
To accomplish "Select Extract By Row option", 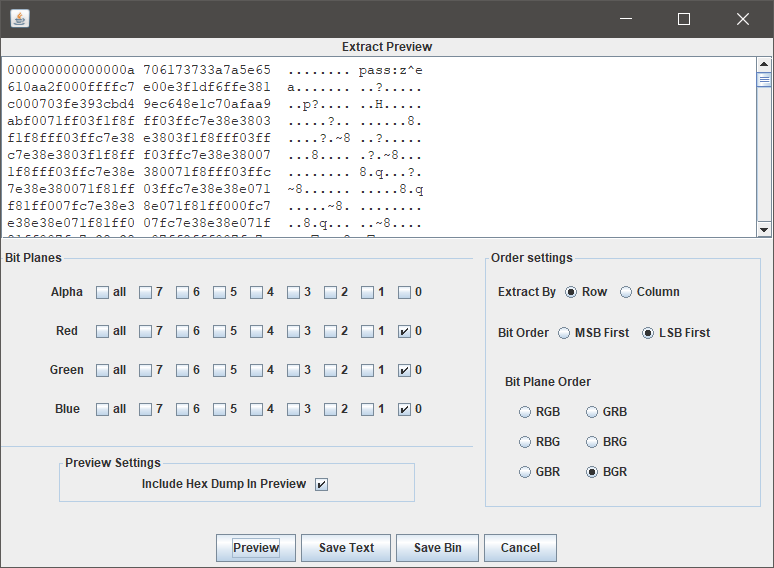I will (571, 292).
